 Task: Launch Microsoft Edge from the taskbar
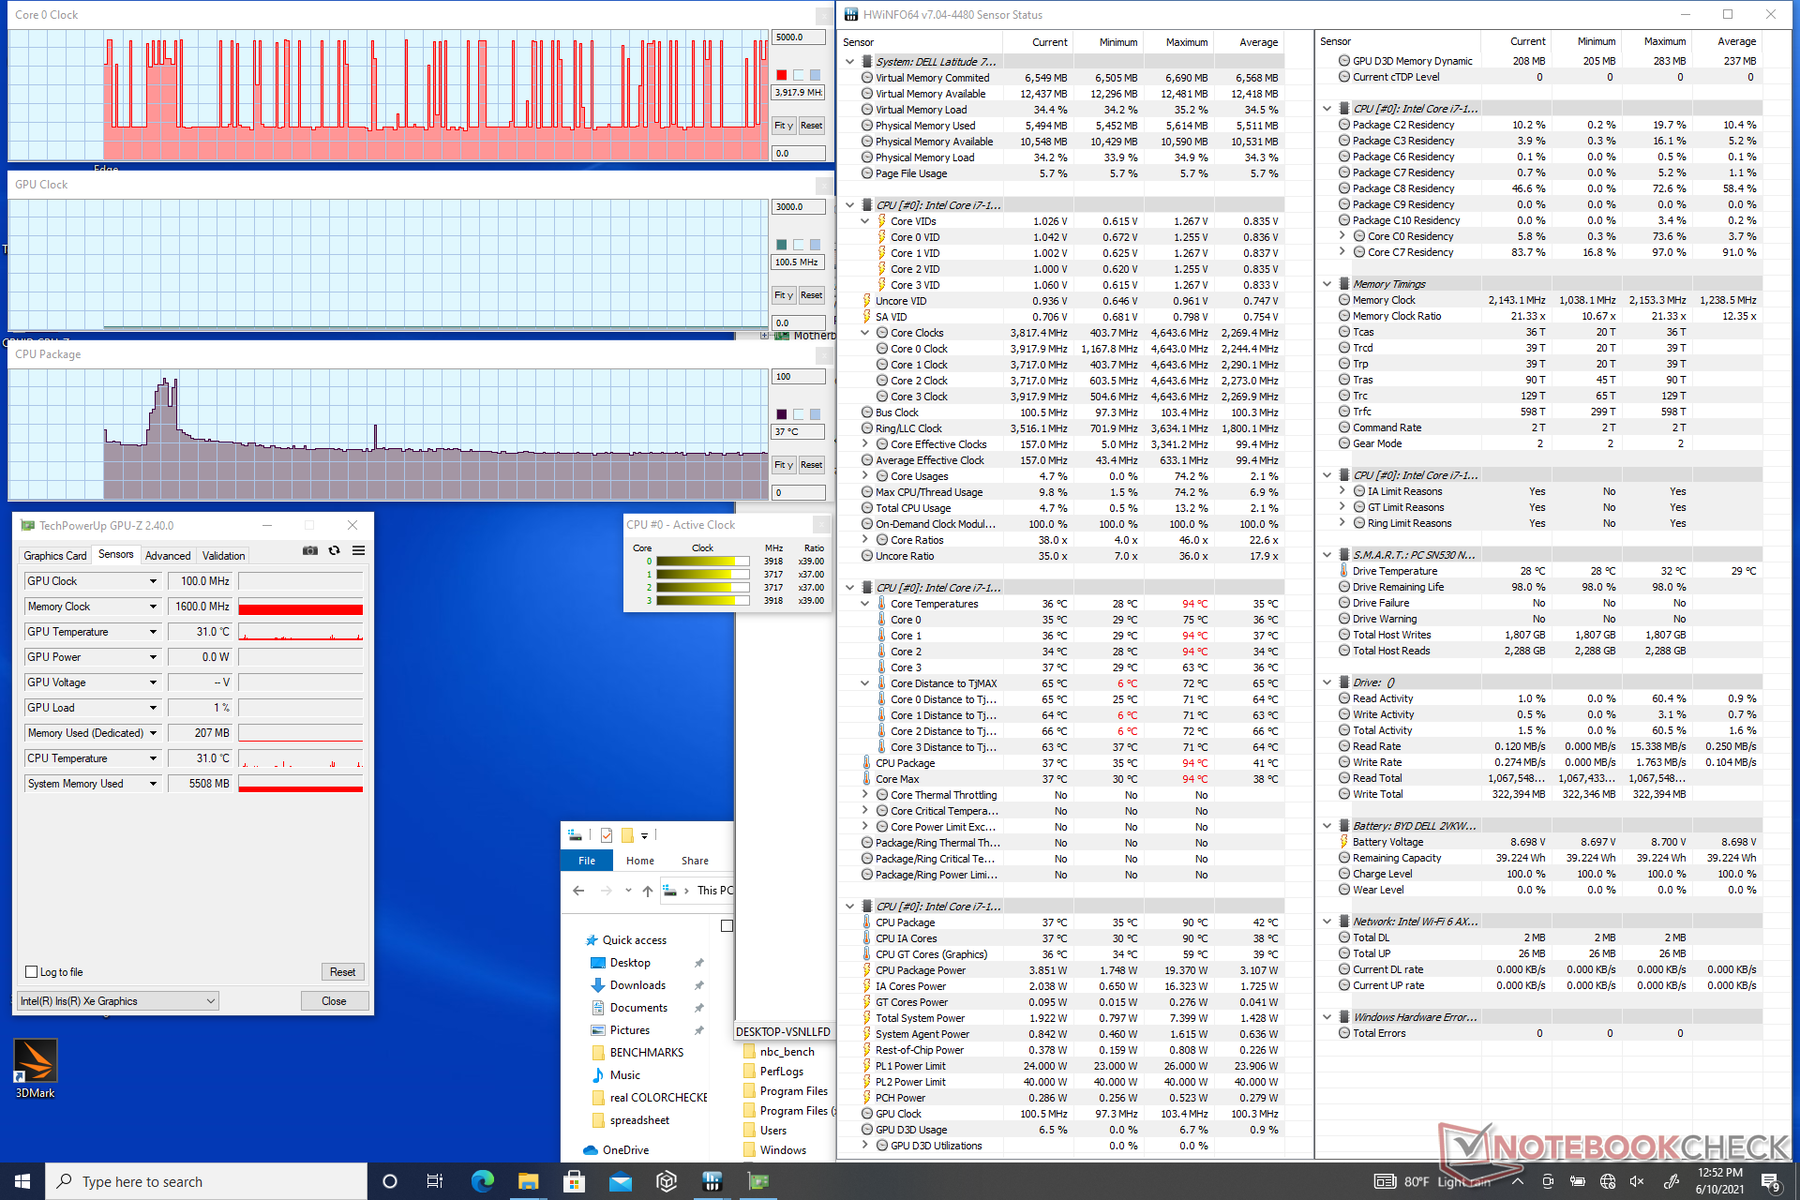483,1181
